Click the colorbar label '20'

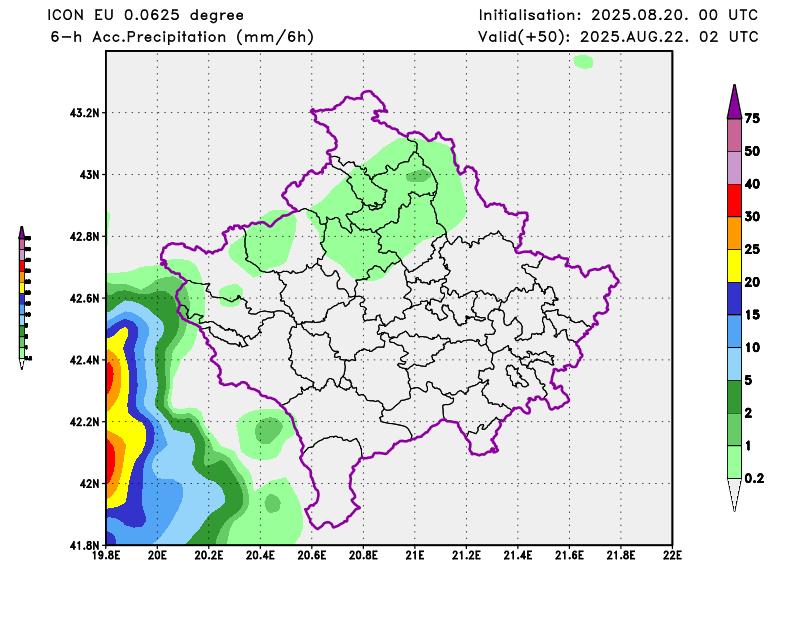tap(752, 282)
